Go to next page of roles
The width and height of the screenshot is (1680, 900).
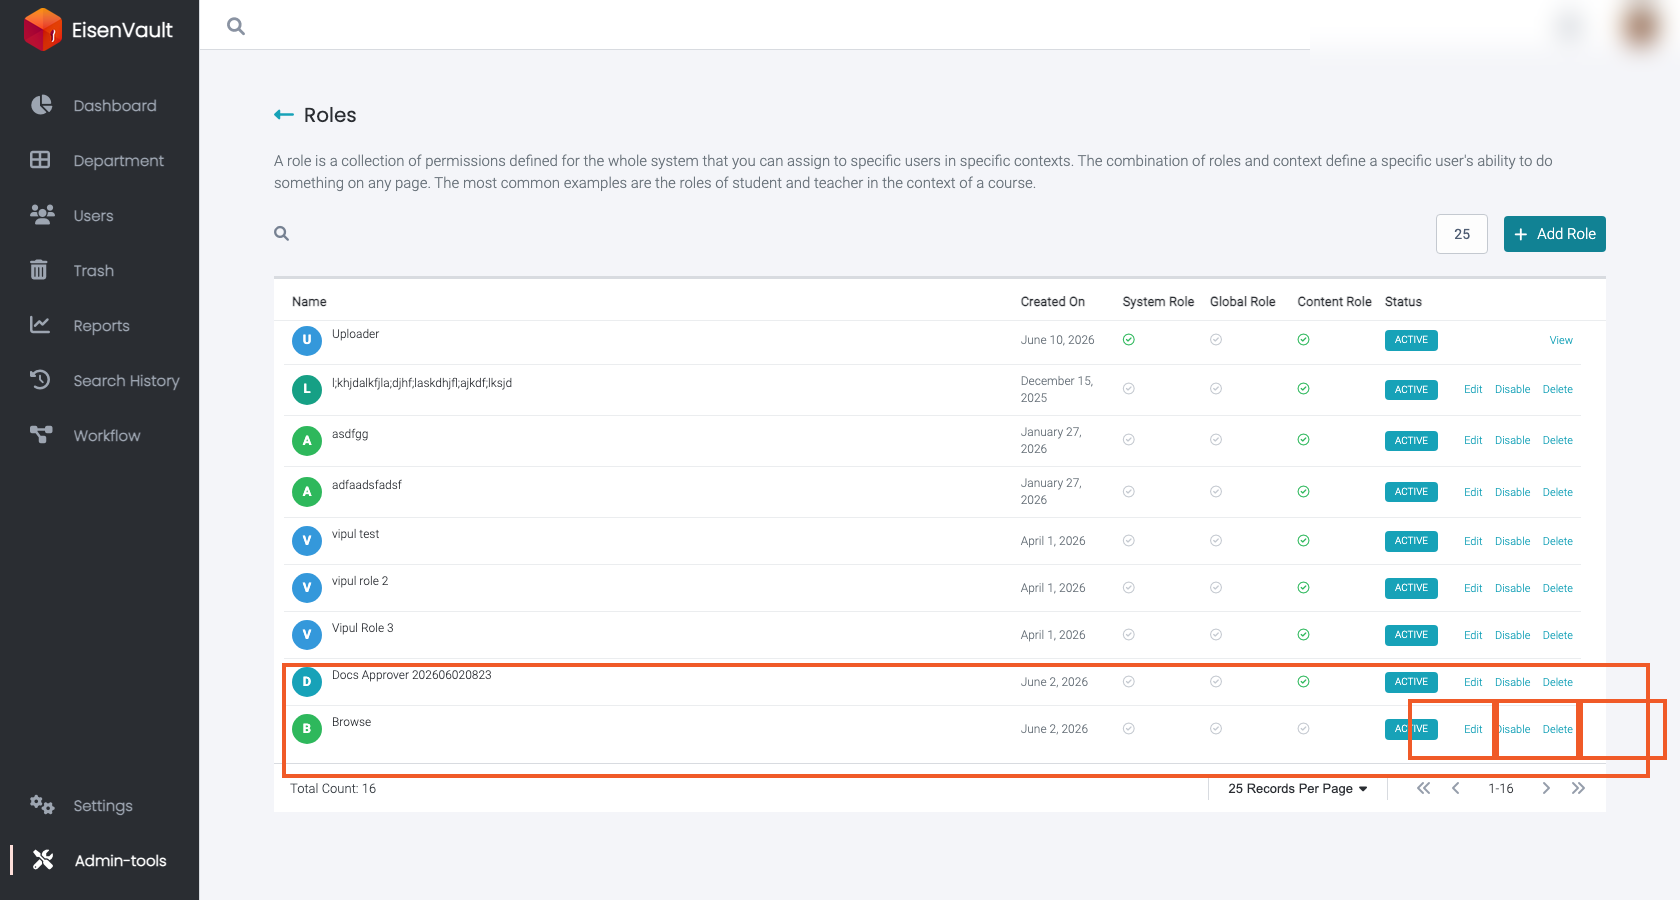click(x=1546, y=788)
